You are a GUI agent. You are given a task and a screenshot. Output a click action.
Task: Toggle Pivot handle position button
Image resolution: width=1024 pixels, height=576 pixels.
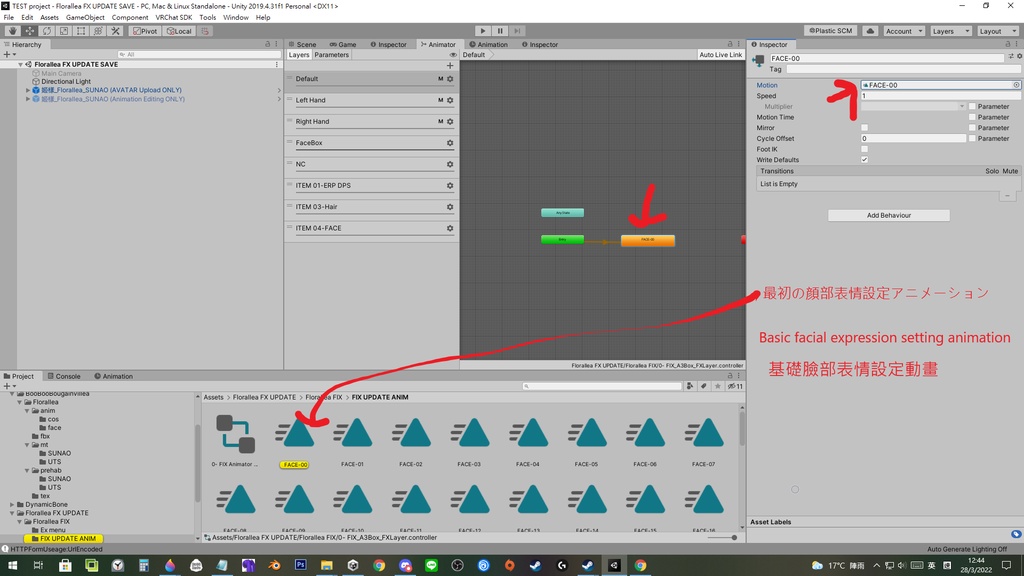pos(145,31)
